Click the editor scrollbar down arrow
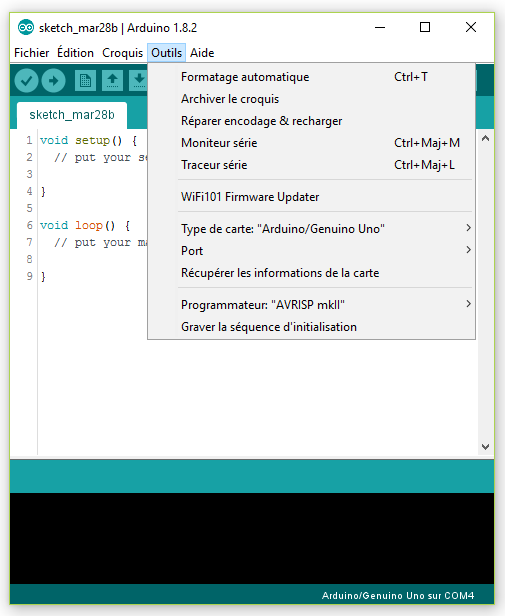The image size is (505, 616). coord(485,447)
